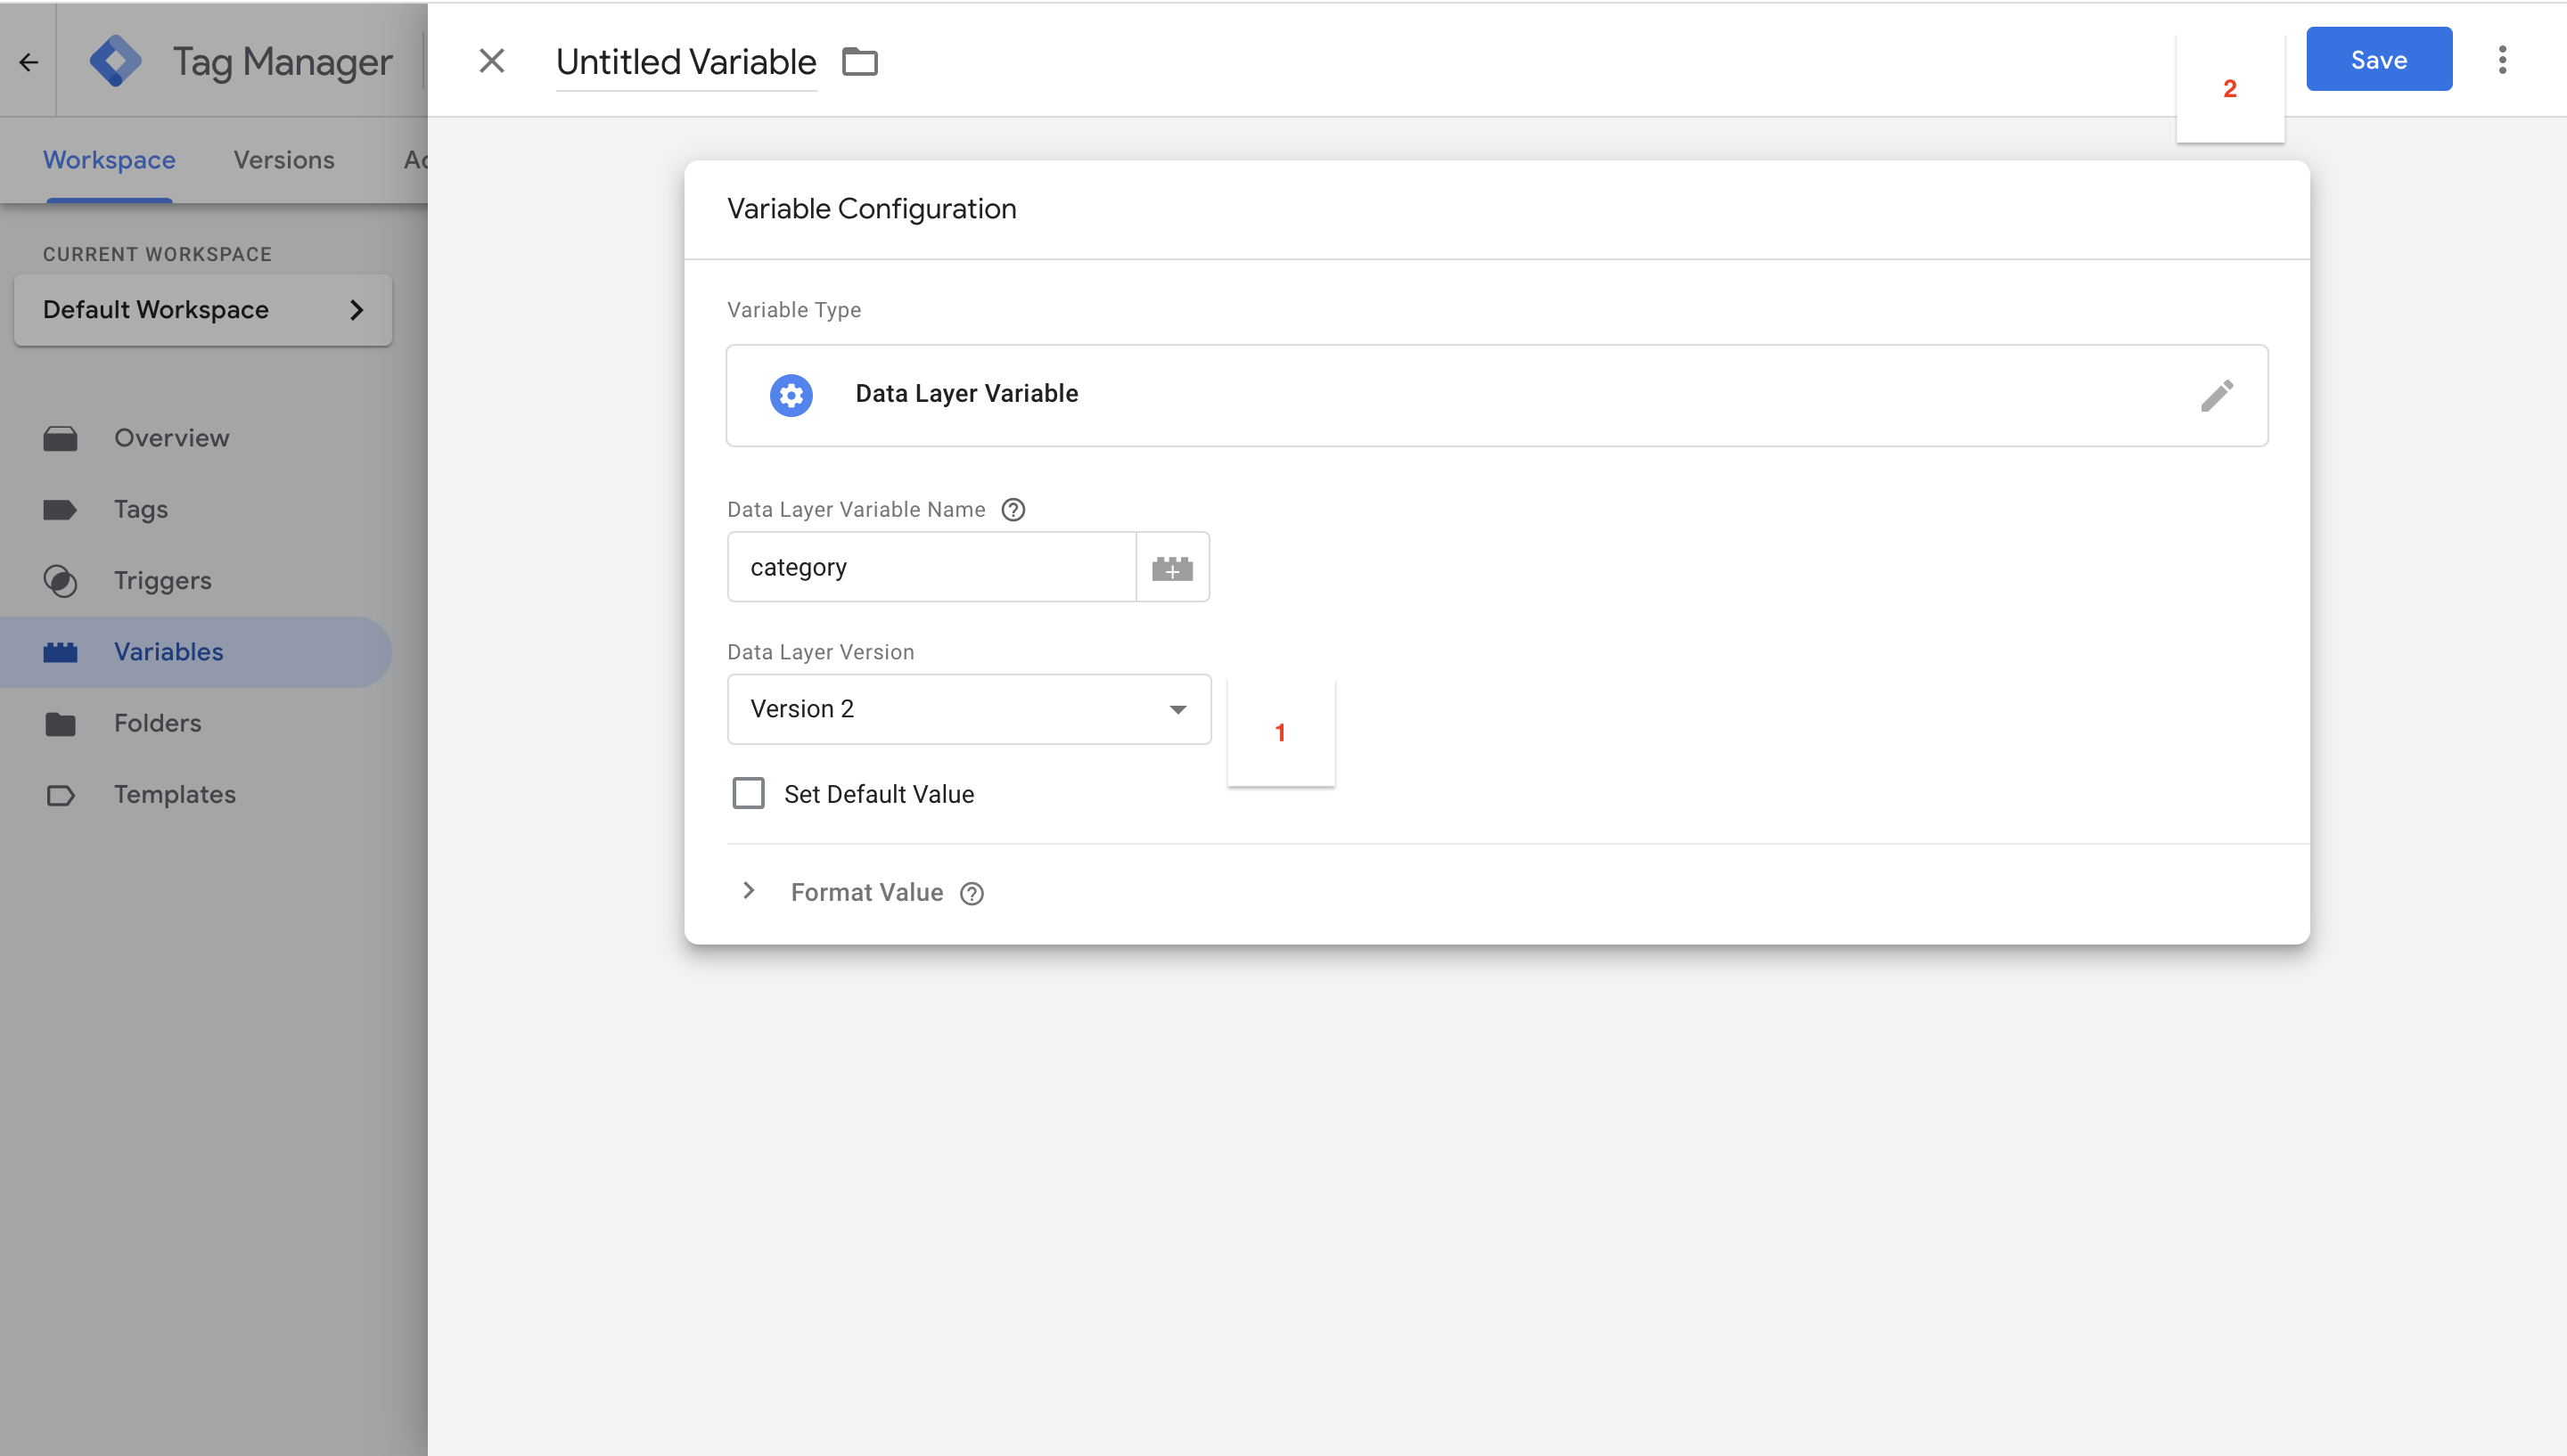
Task: Go to Triggers in the sidebar
Action: [x=162, y=581]
